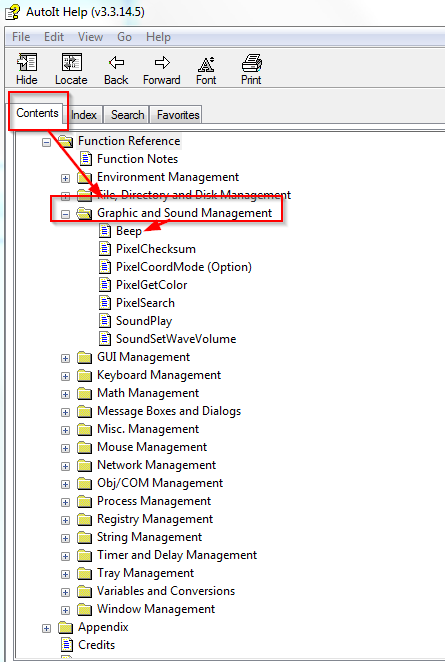Click the Credits page icon

tap(67, 645)
